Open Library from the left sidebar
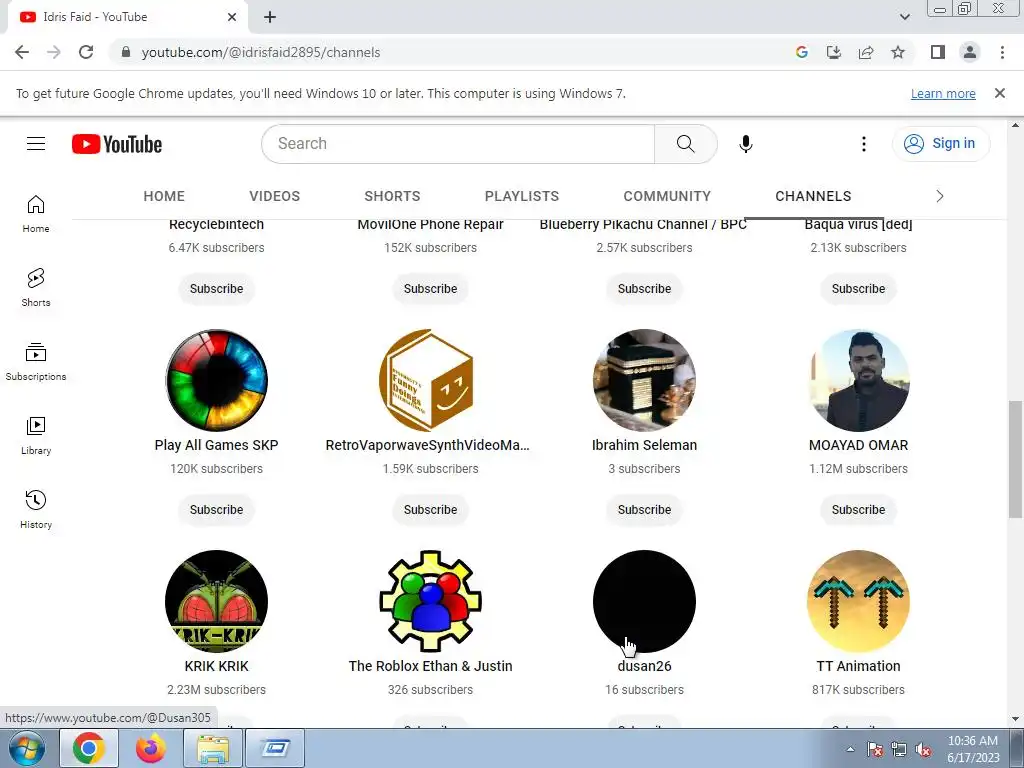 36,436
